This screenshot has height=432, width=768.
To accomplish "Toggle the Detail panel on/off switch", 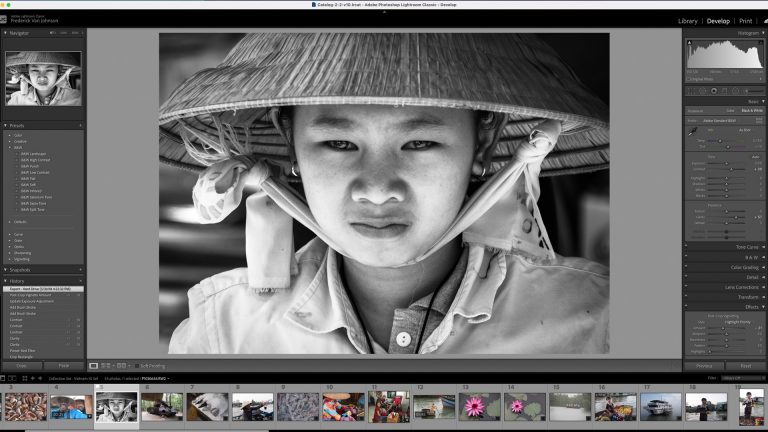I will tap(686, 277).
